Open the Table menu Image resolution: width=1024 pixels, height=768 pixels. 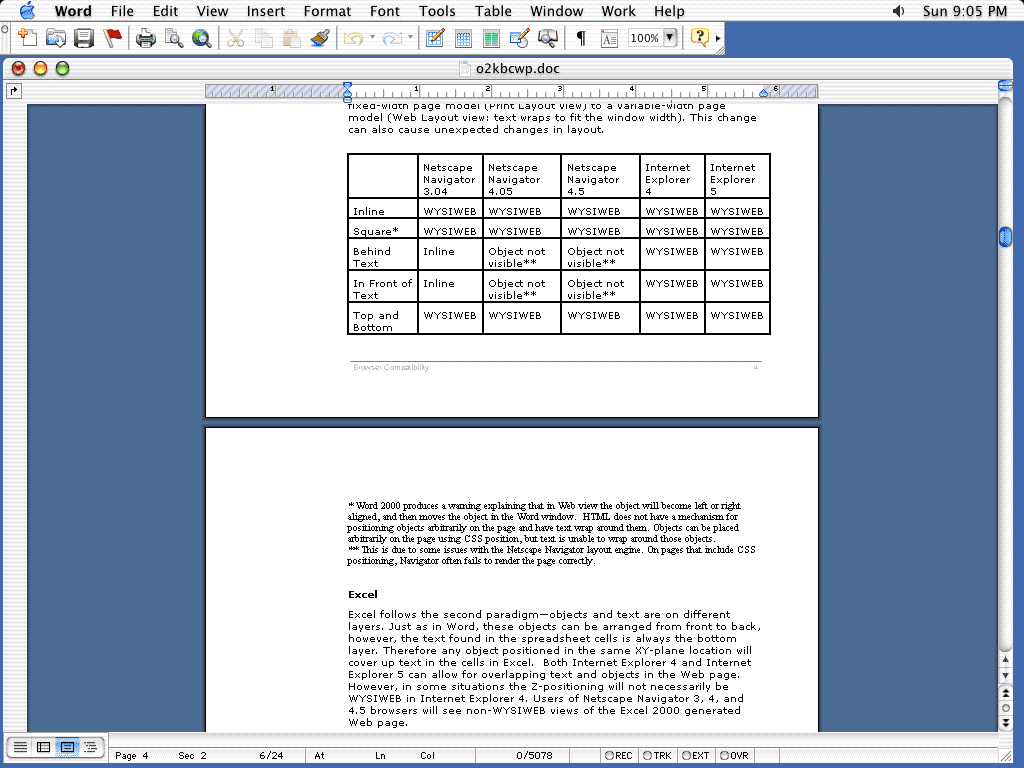click(493, 11)
